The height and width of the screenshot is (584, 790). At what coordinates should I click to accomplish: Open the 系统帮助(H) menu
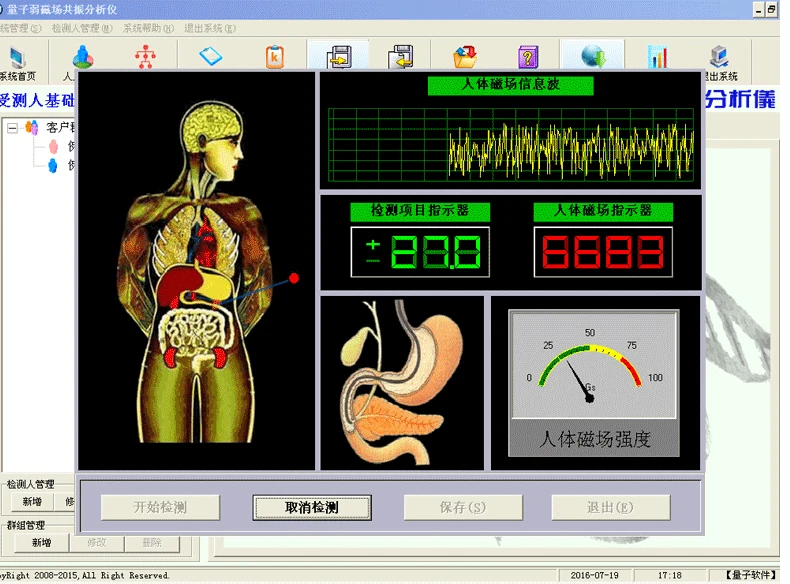[x=148, y=28]
